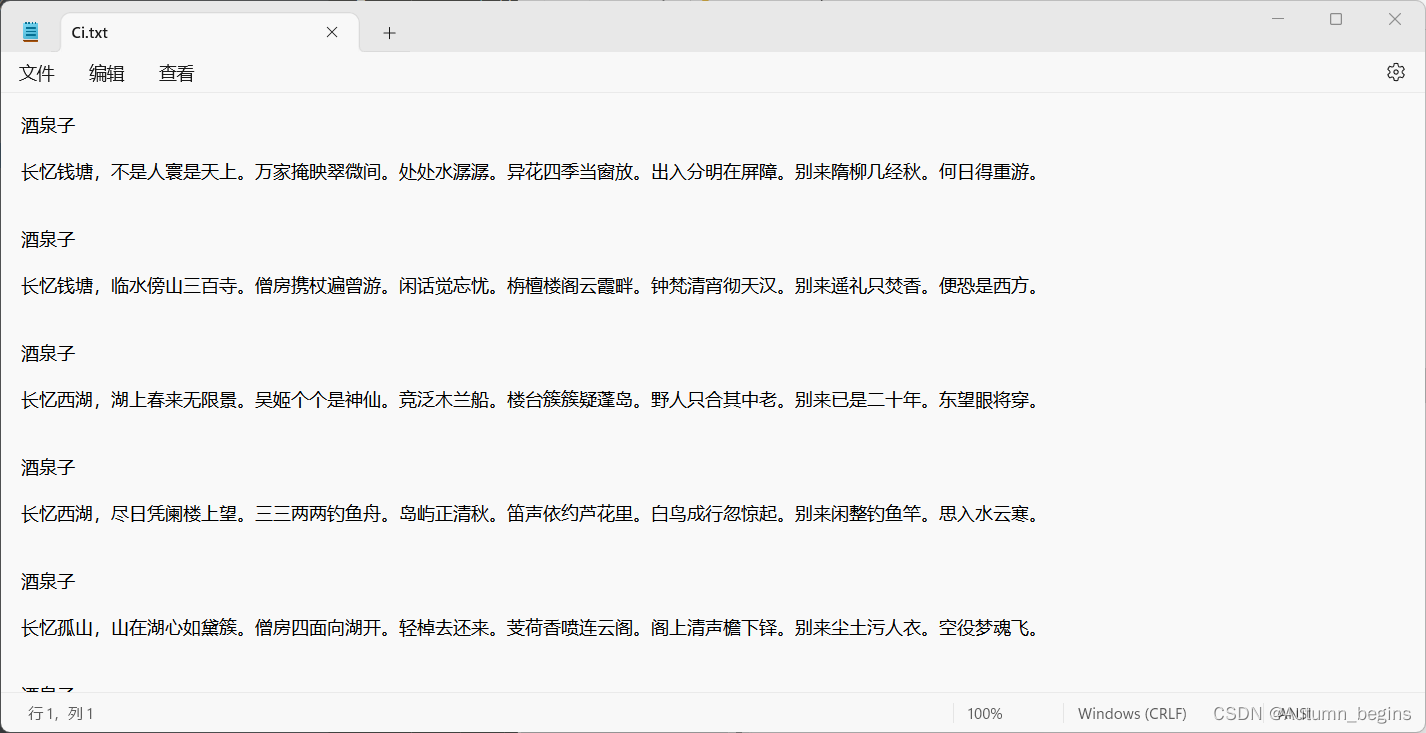Minimize the Notepad window
Screen dimensions: 1426x733
tap(1277, 19)
